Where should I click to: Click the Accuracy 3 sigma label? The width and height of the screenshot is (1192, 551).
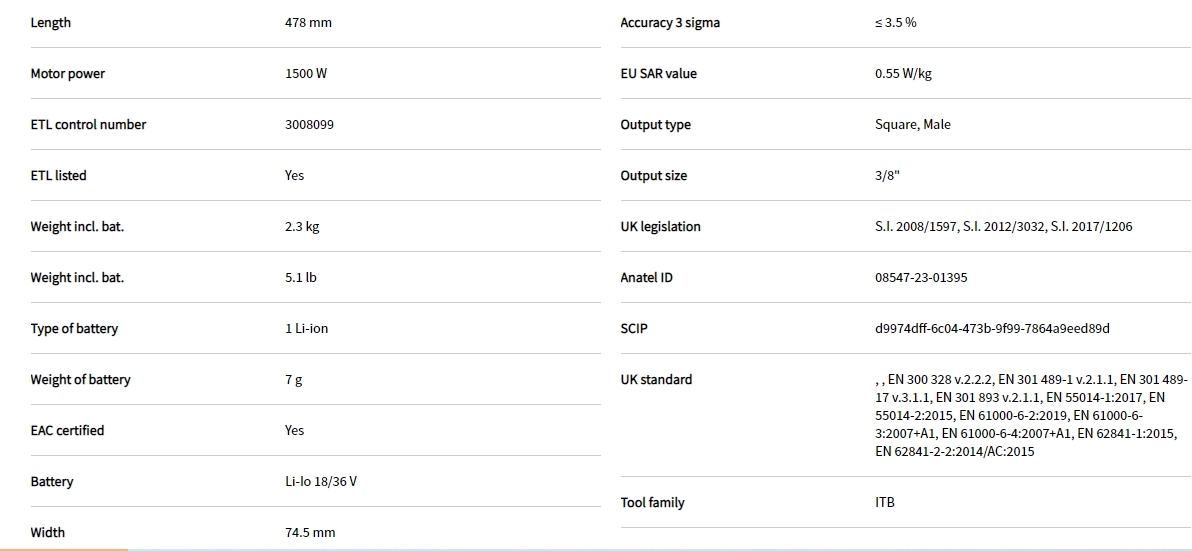[x=669, y=23]
